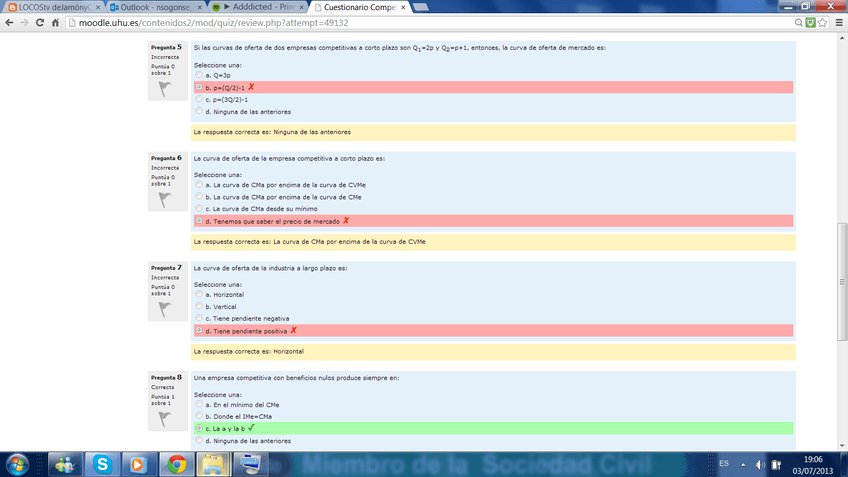848x477 pixels.
Task: Close the Outlook tab
Action: point(200,8)
